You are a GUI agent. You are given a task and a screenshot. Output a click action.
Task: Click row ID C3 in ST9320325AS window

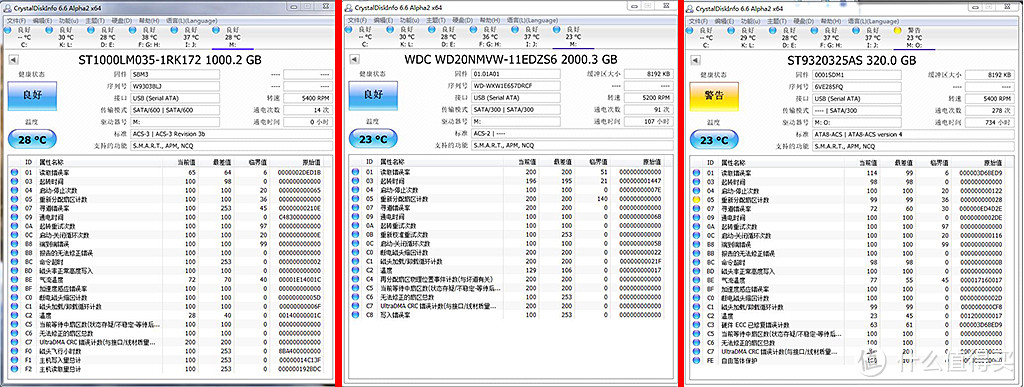tap(712, 324)
